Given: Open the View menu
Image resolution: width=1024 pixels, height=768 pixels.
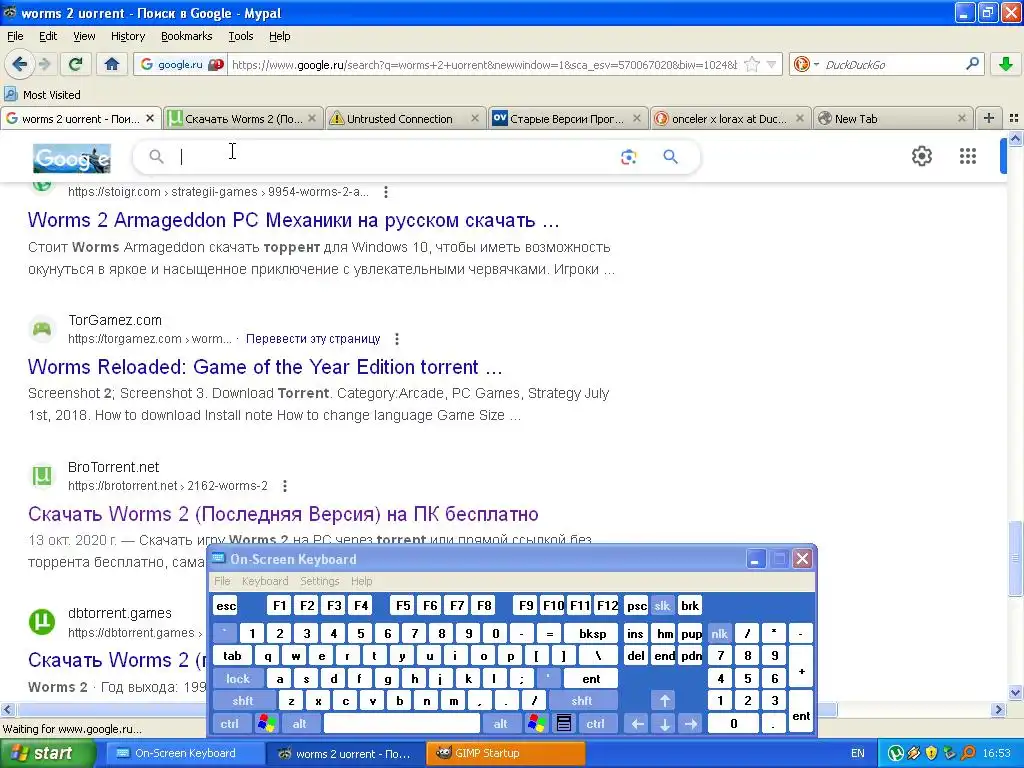Looking at the screenshot, I should pos(84,36).
